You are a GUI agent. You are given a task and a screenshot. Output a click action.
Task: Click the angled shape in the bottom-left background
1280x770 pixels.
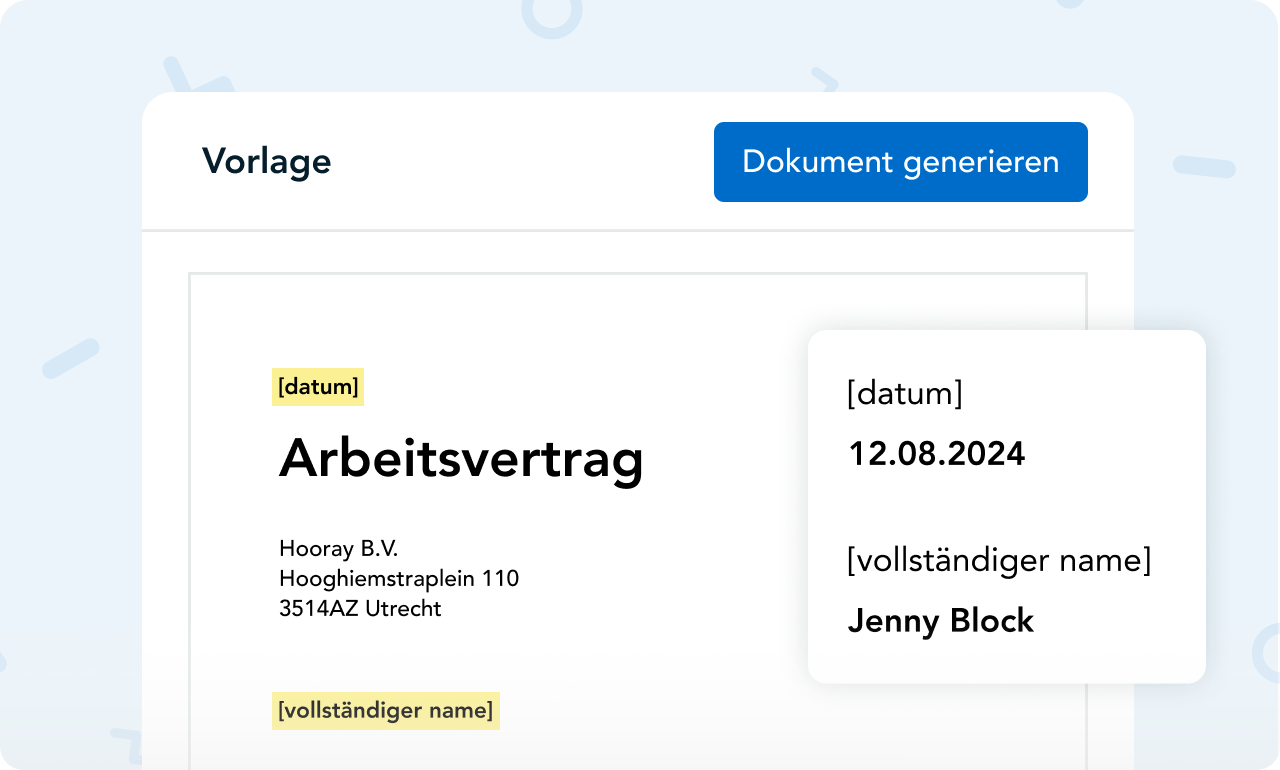[126, 744]
